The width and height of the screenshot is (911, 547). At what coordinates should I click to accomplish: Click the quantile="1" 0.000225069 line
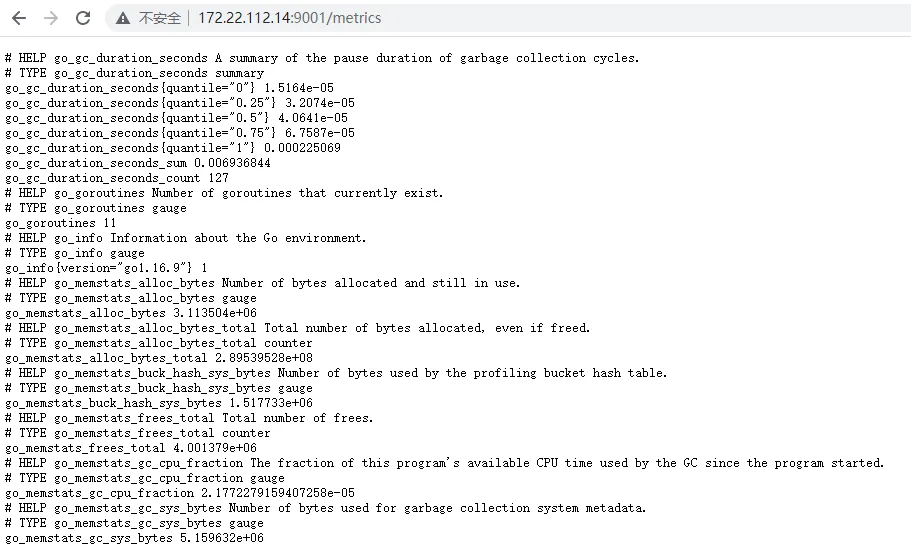(x=173, y=148)
